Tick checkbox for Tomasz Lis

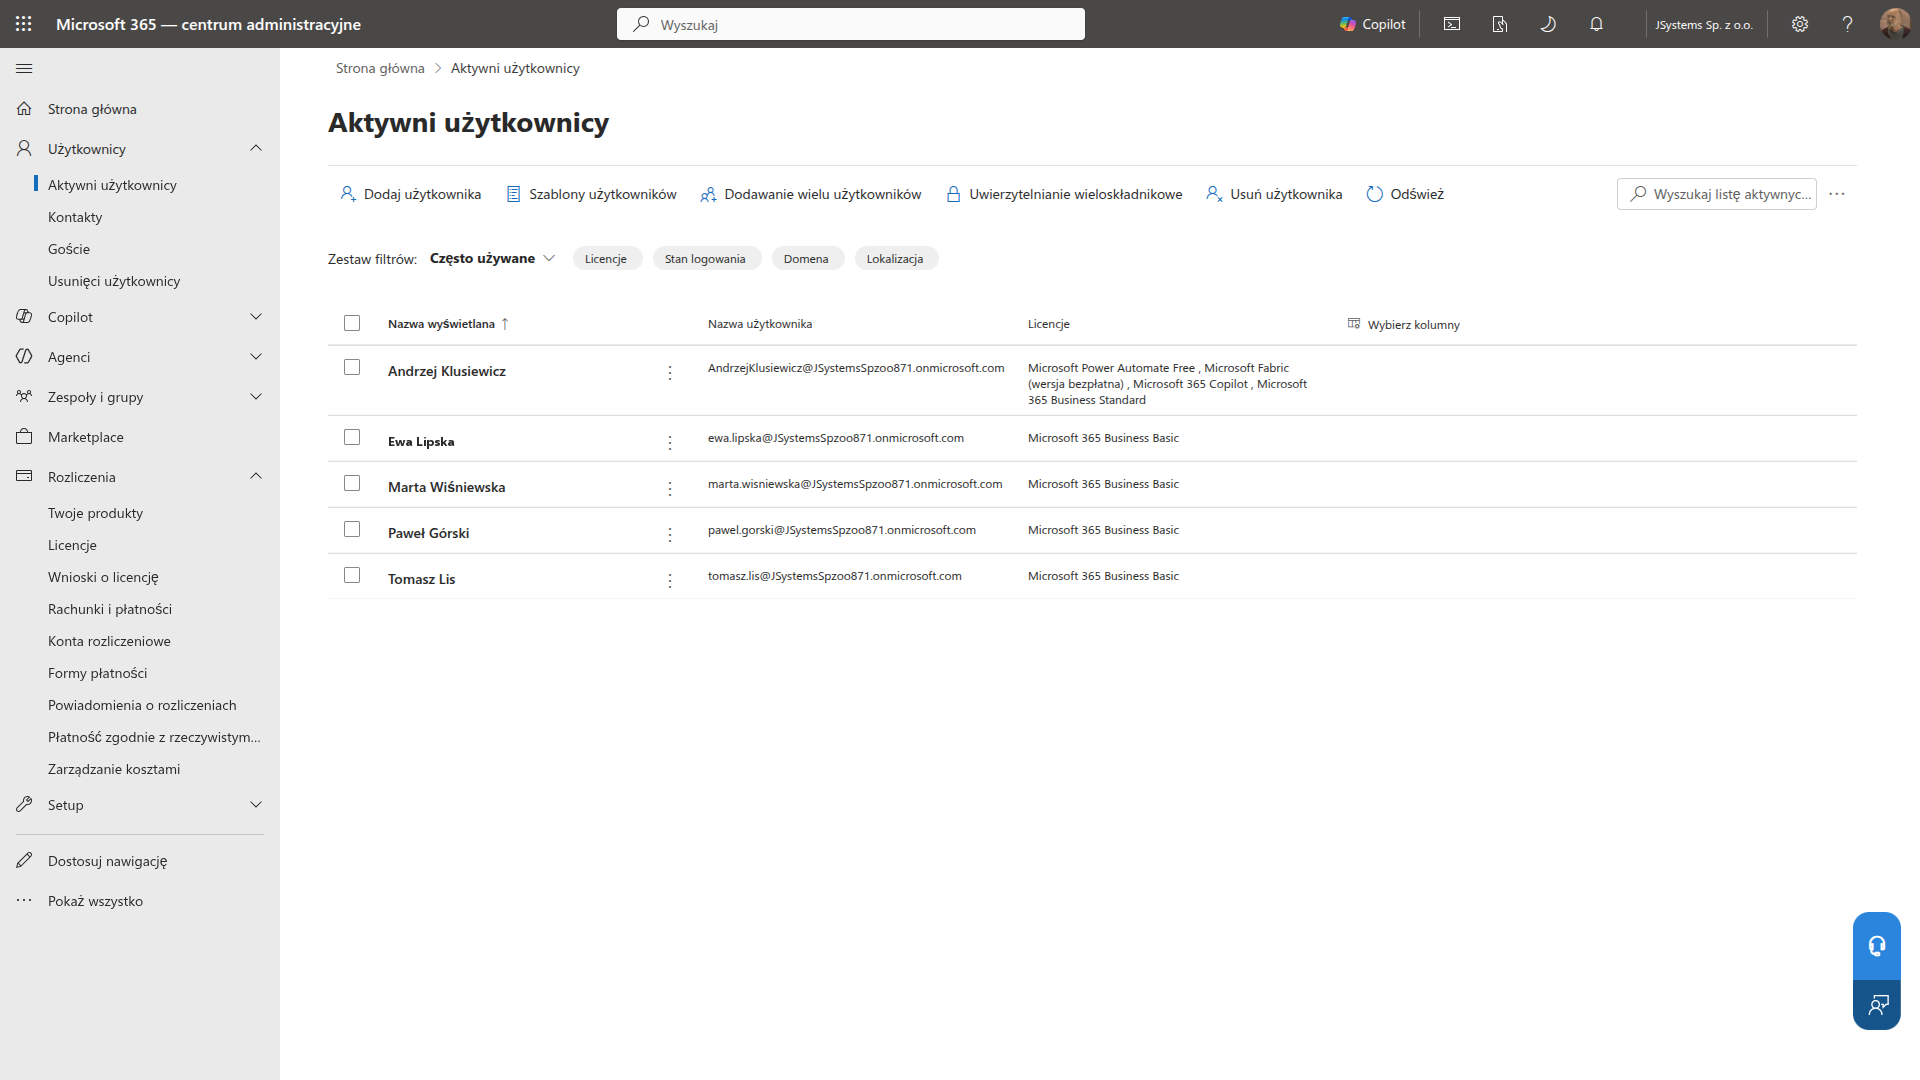[352, 575]
